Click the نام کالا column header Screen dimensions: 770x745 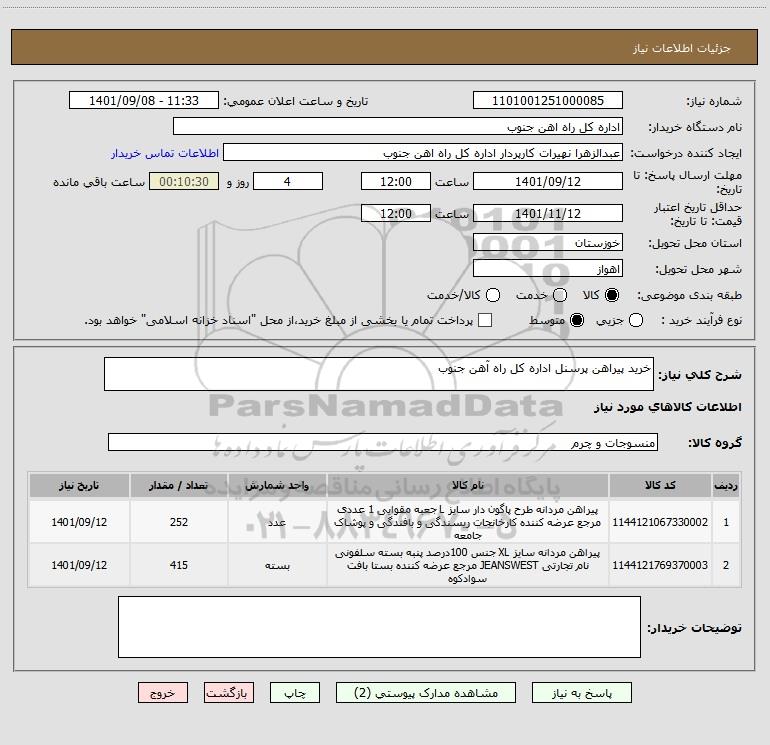coord(468,485)
